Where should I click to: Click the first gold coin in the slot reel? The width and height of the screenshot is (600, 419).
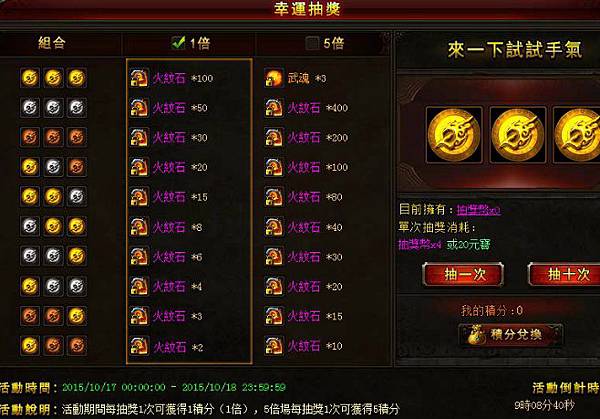[454, 135]
